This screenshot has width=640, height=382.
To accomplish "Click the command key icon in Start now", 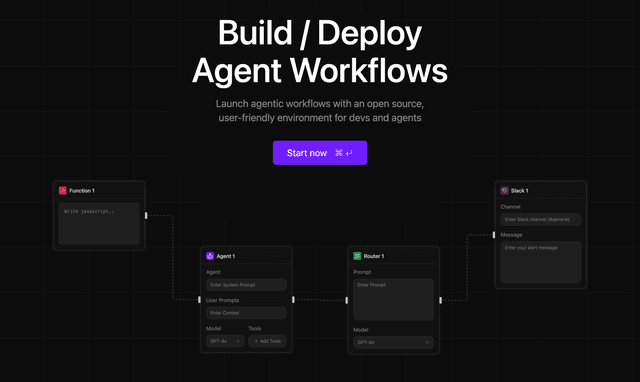I will pyautogui.click(x=339, y=153).
